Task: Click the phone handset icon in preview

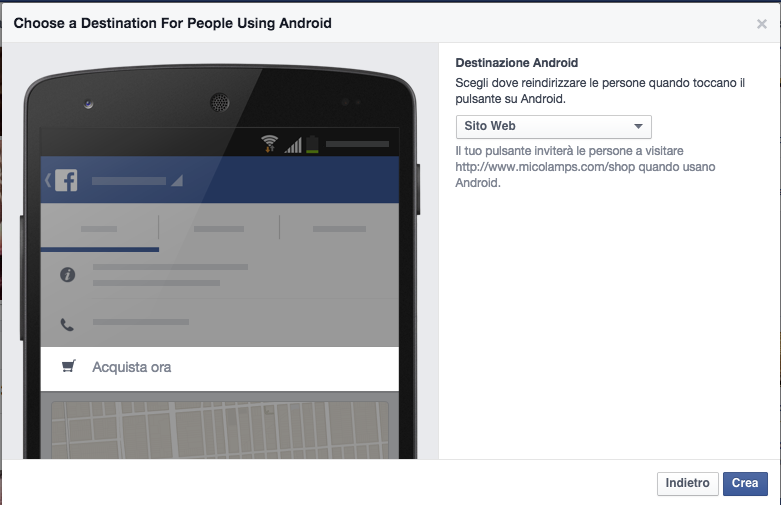Action: [x=67, y=325]
